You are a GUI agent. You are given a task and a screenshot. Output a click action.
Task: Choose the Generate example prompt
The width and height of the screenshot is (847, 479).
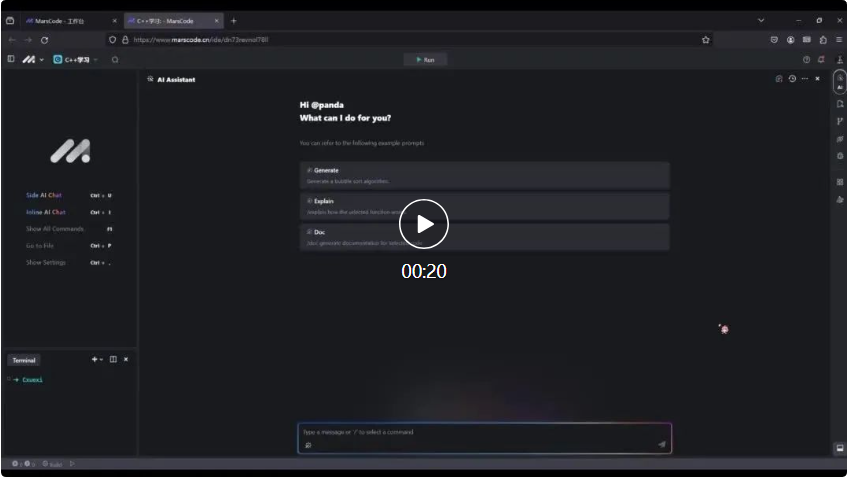click(484, 175)
